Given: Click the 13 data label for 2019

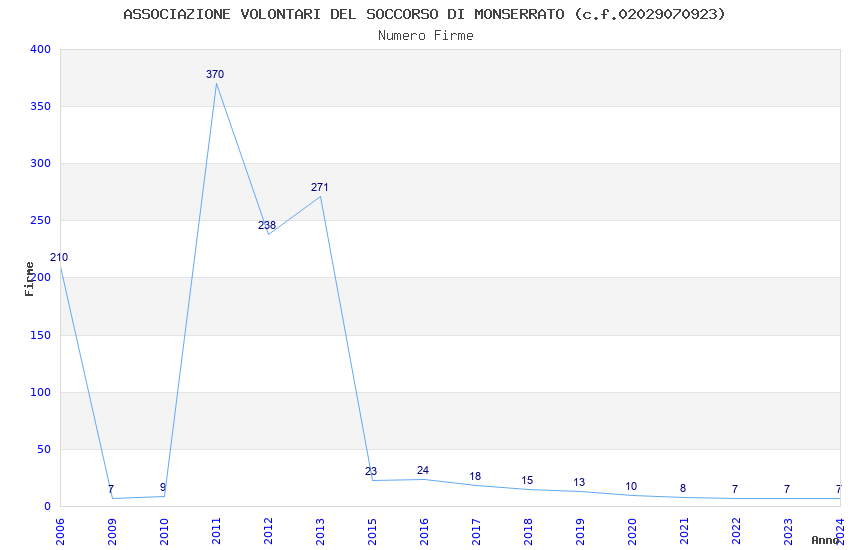Looking at the screenshot, I should point(579,482).
